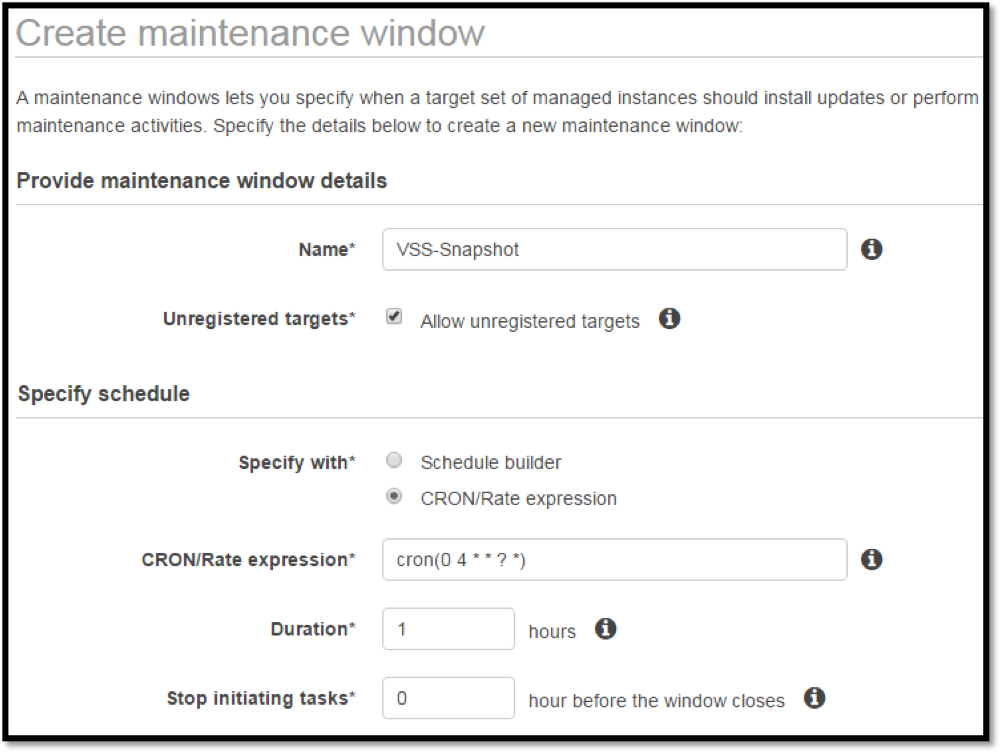Viewport: 1002px width, 754px height.
Task: Open info icon next to Allow unregistered targets
Action: 670,318
